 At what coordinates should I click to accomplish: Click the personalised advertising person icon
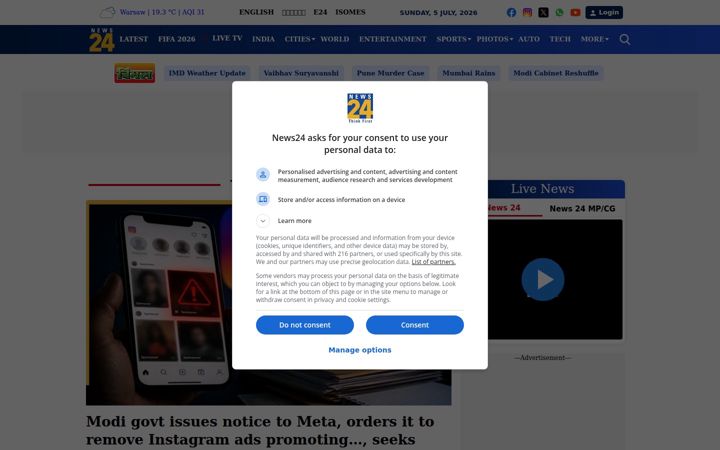click(x=263, y=174)
